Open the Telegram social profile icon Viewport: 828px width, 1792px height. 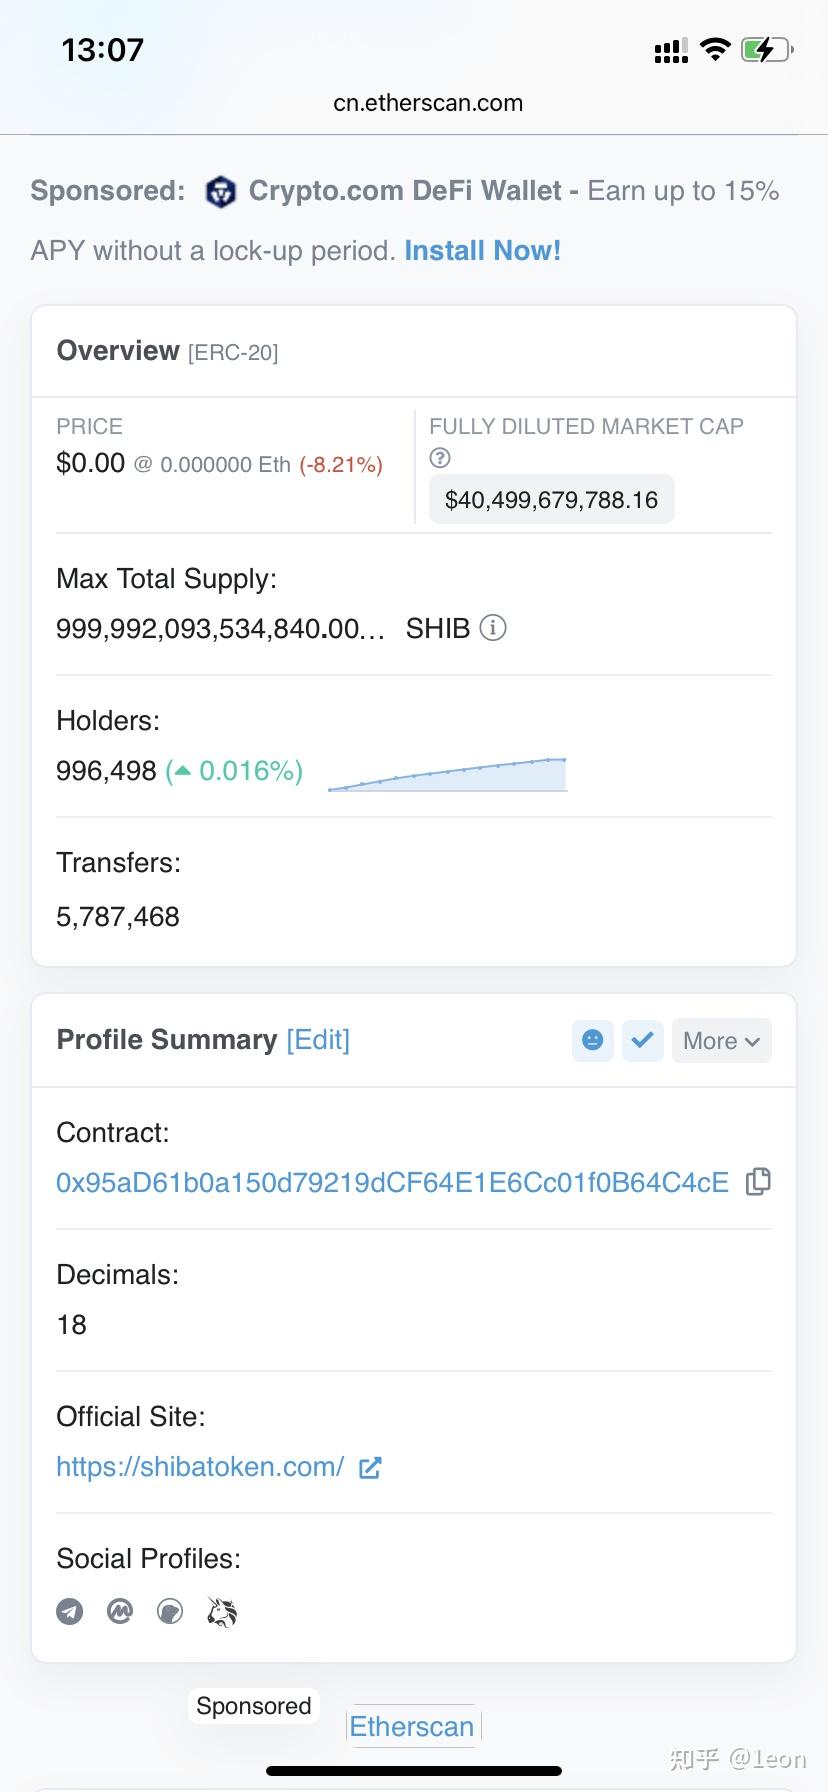pos(70,1611)
